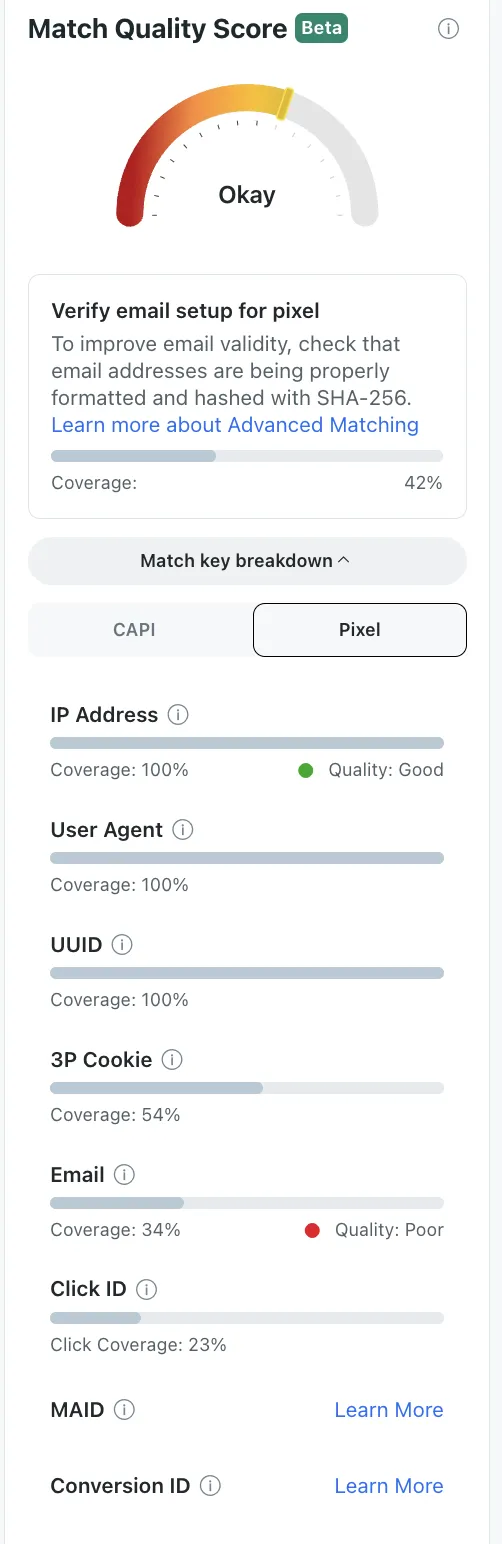Image resolution: width=502 pixels, height=1544 pixels.
Task: Show info tooltip for MAID
Action: pos(124,1410)
